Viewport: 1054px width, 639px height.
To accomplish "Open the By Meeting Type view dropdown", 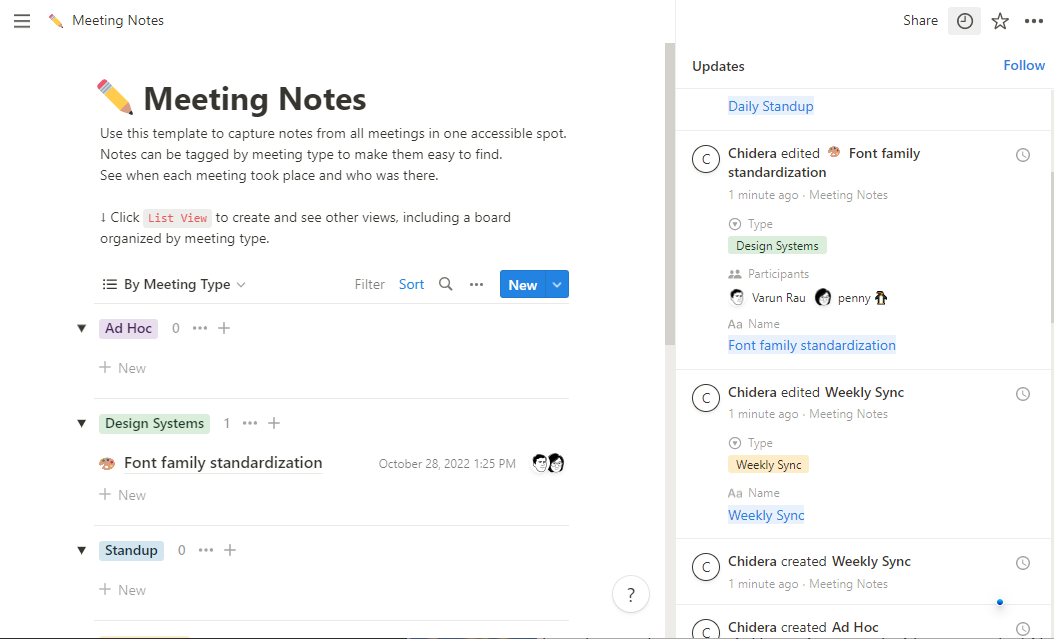I will pyautogui.click(x=174, y=284).
